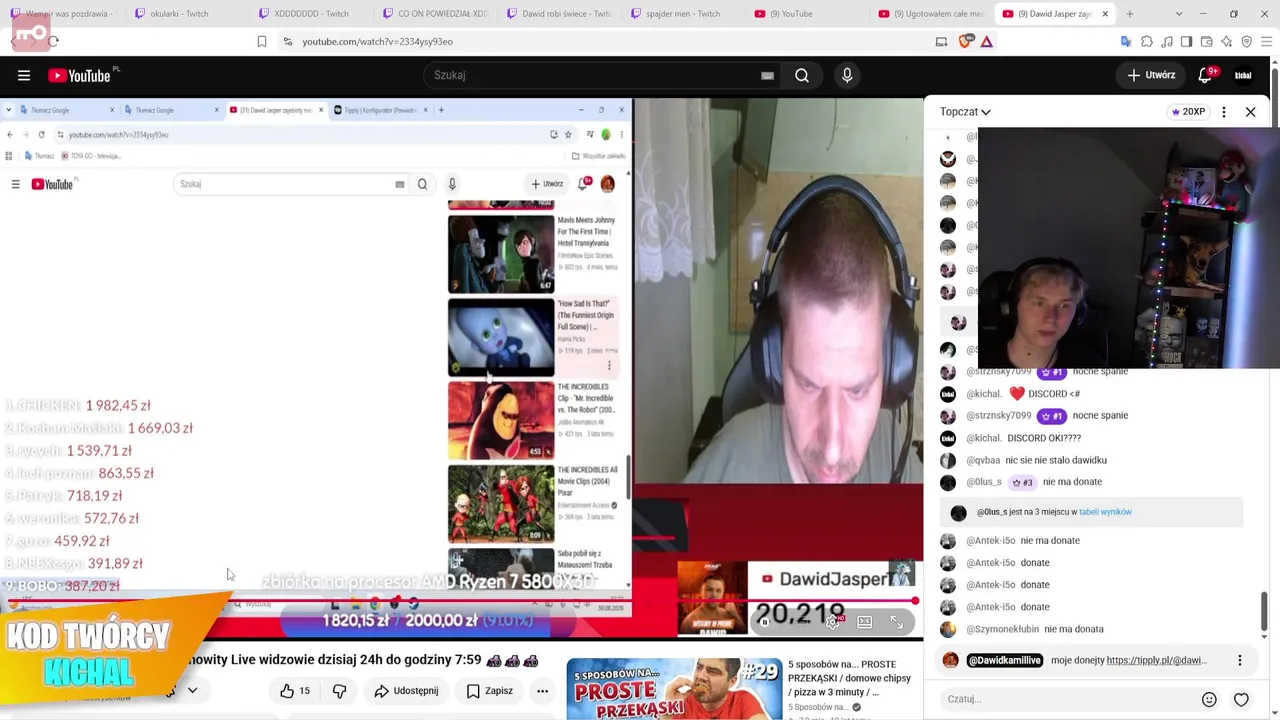Open the YouTube guide hamburger menu

pyautogui.click(x=24, y=75)
